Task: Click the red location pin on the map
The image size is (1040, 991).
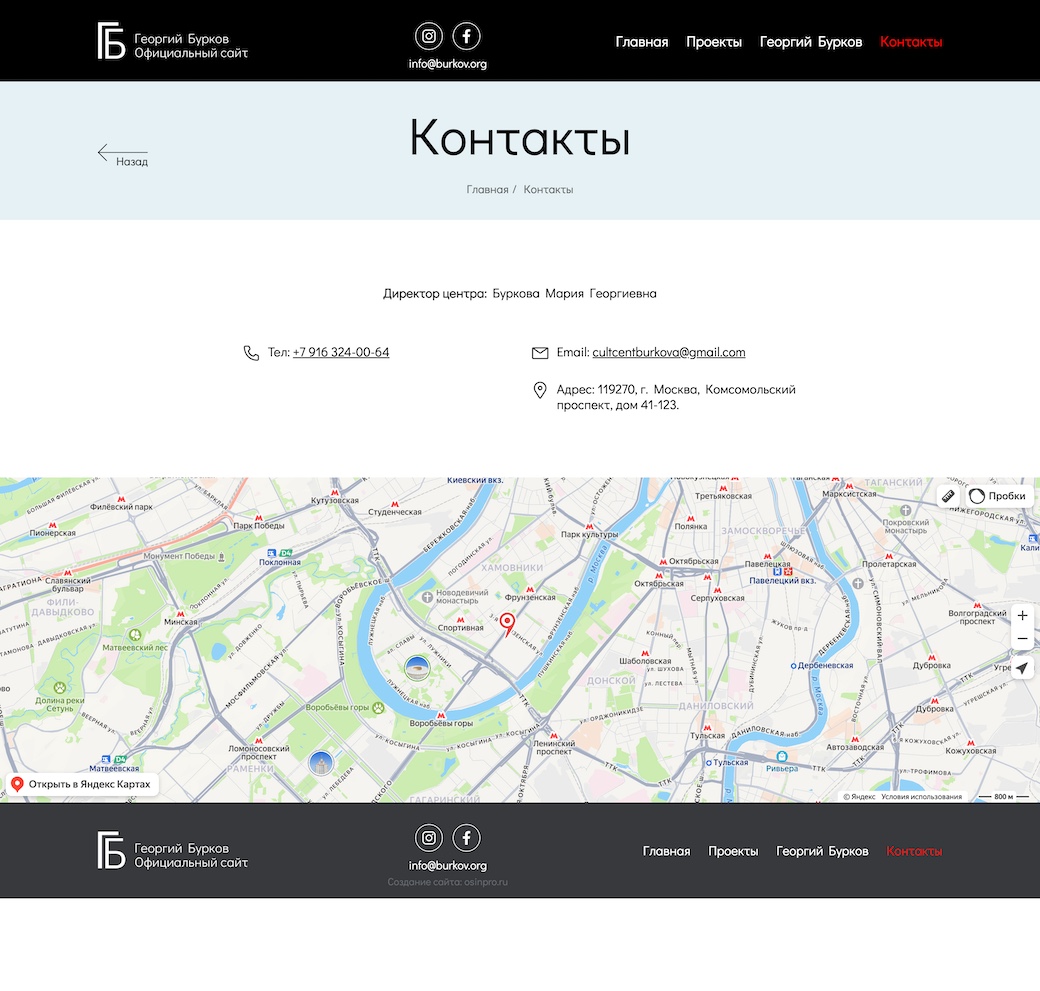Action: pyautogui.click(x=507, y=624)
